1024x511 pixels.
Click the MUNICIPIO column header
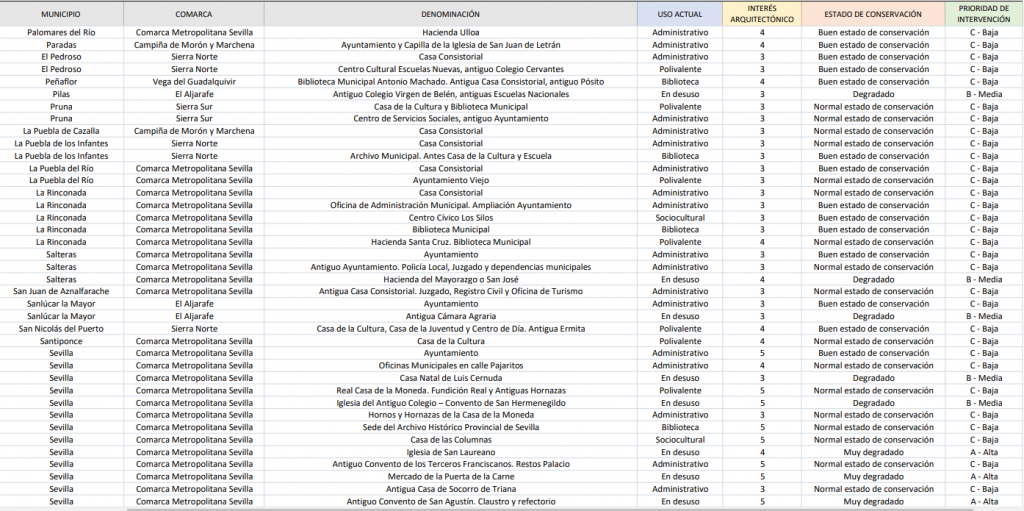click(61, 15)
